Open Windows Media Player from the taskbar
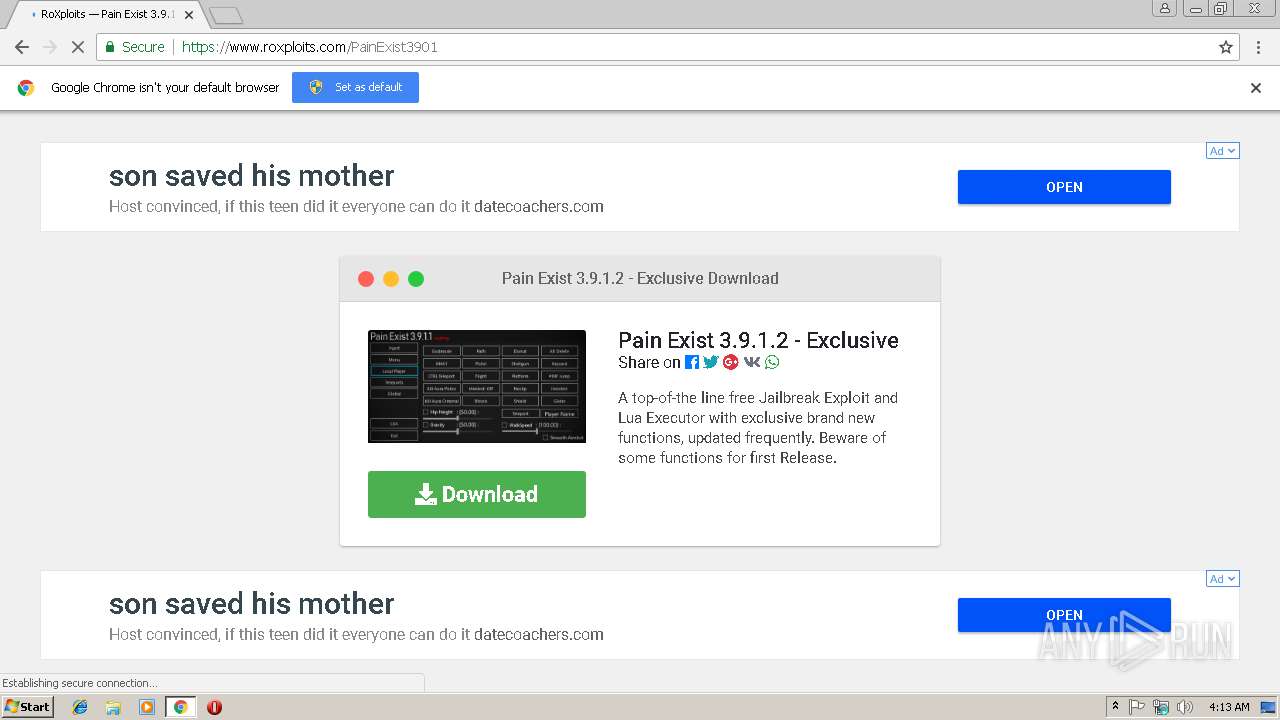1280x720 pixels. coord(147,707)
